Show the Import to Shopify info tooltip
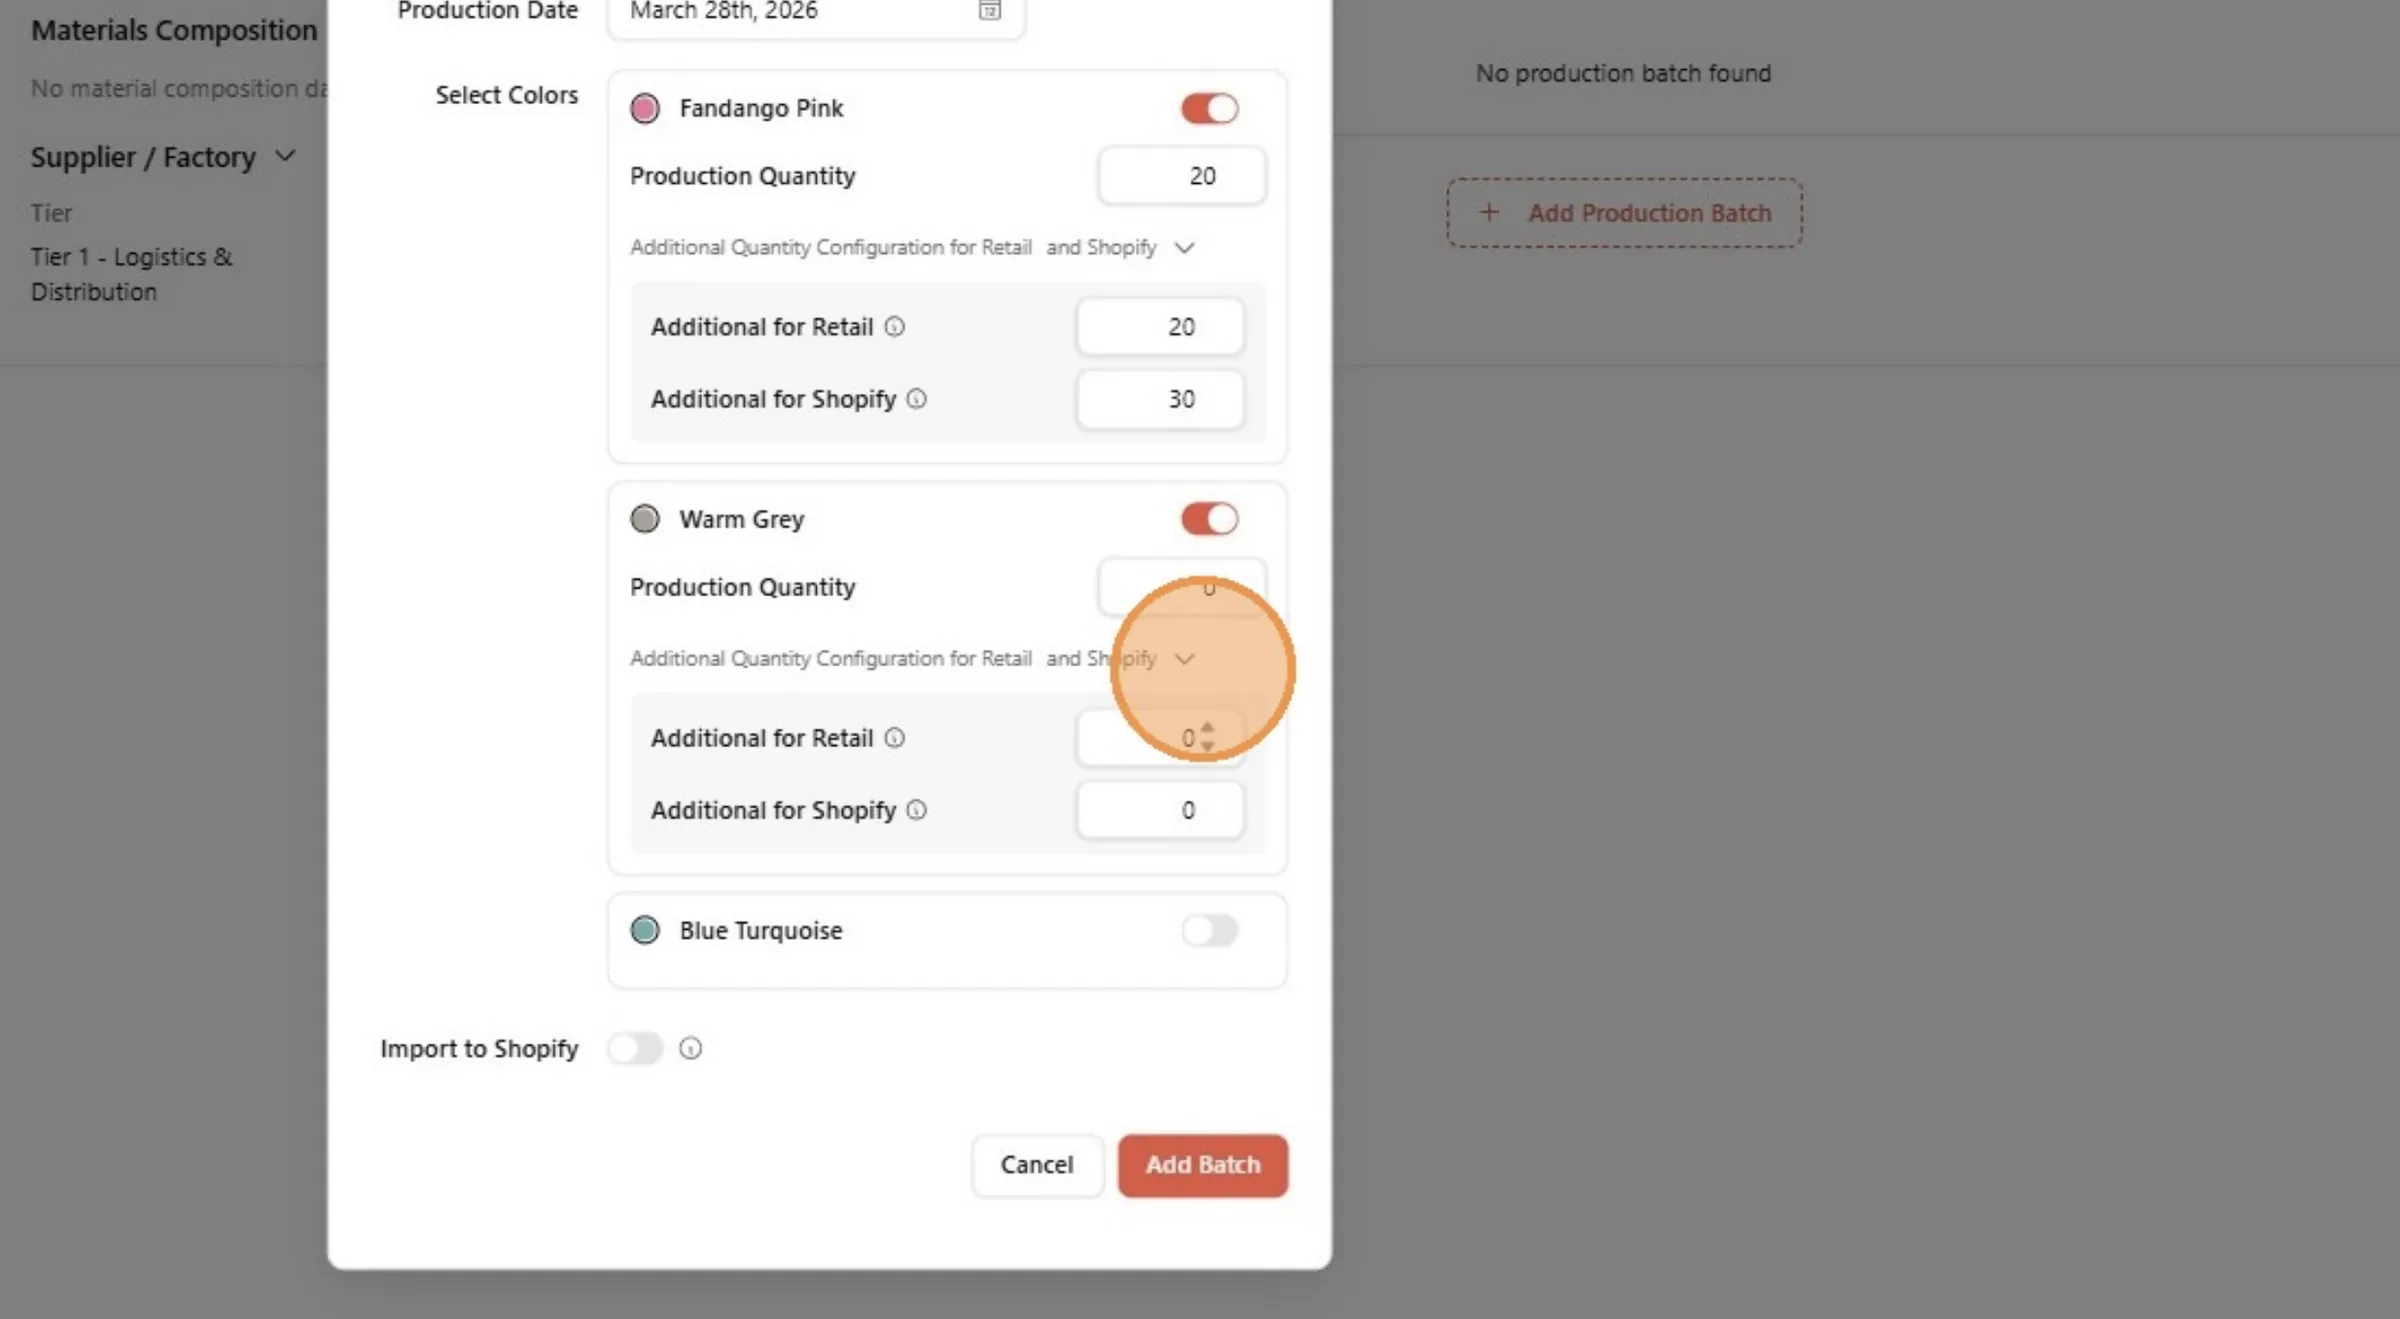 point(691,1048)
